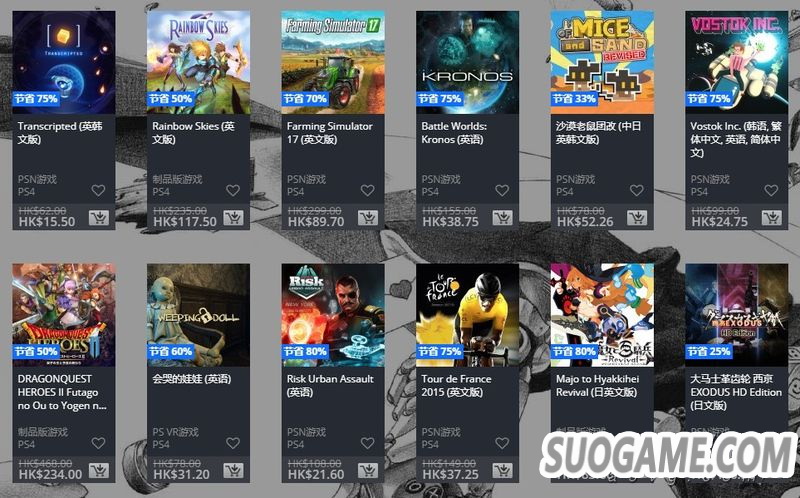The image size is (800, 498).
Task: Add Vostok Inc. to the cart
Action: [772, 218]
